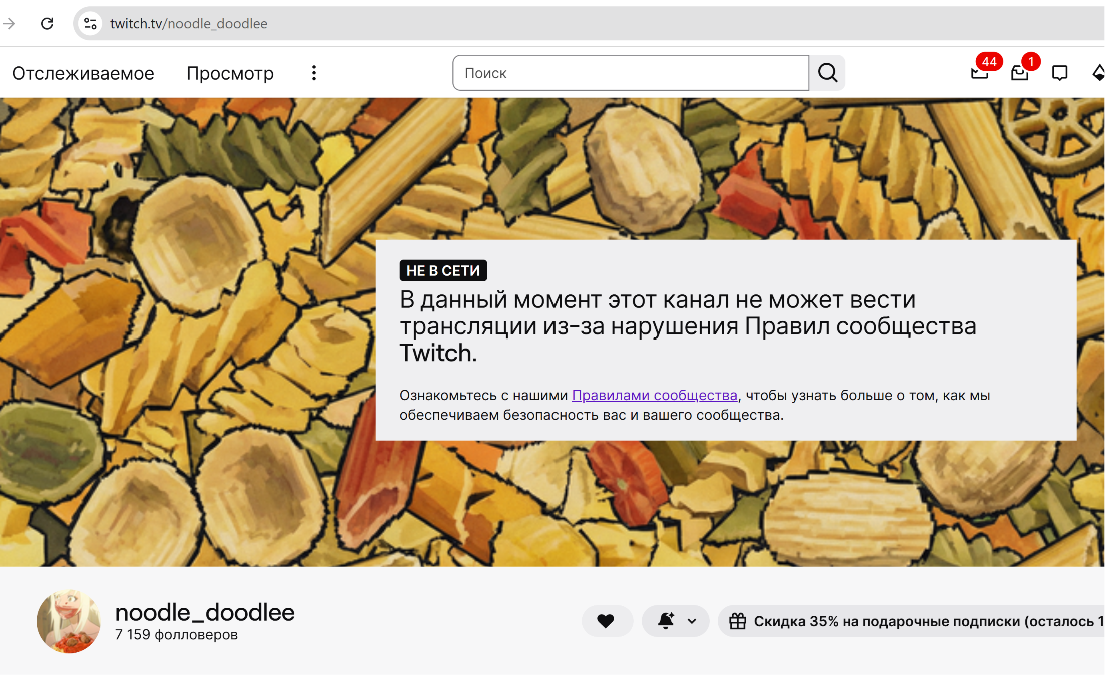The height and width of the screenshot is (675, 1105).
Task: Click the gift icon on subscription button
Action: pos(738,621)
